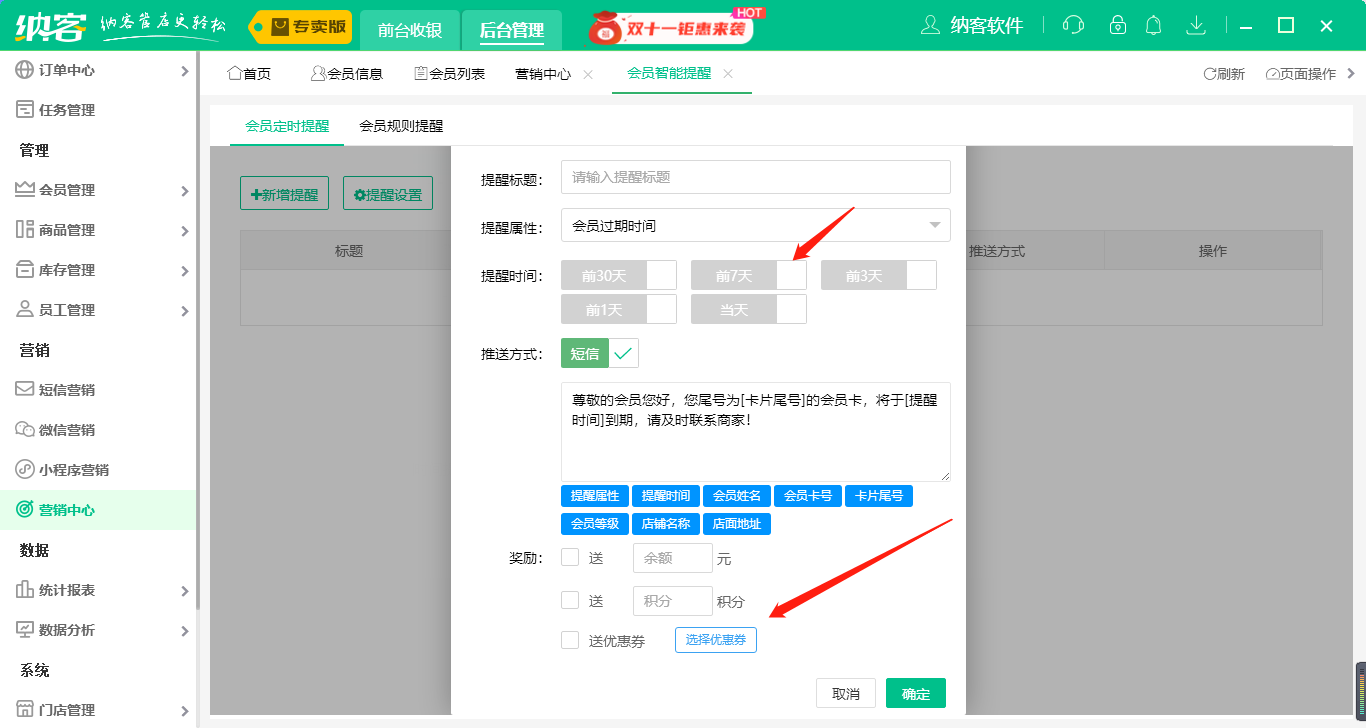
Task: Check the 送优惠券 option
Action: click(570, 640)
